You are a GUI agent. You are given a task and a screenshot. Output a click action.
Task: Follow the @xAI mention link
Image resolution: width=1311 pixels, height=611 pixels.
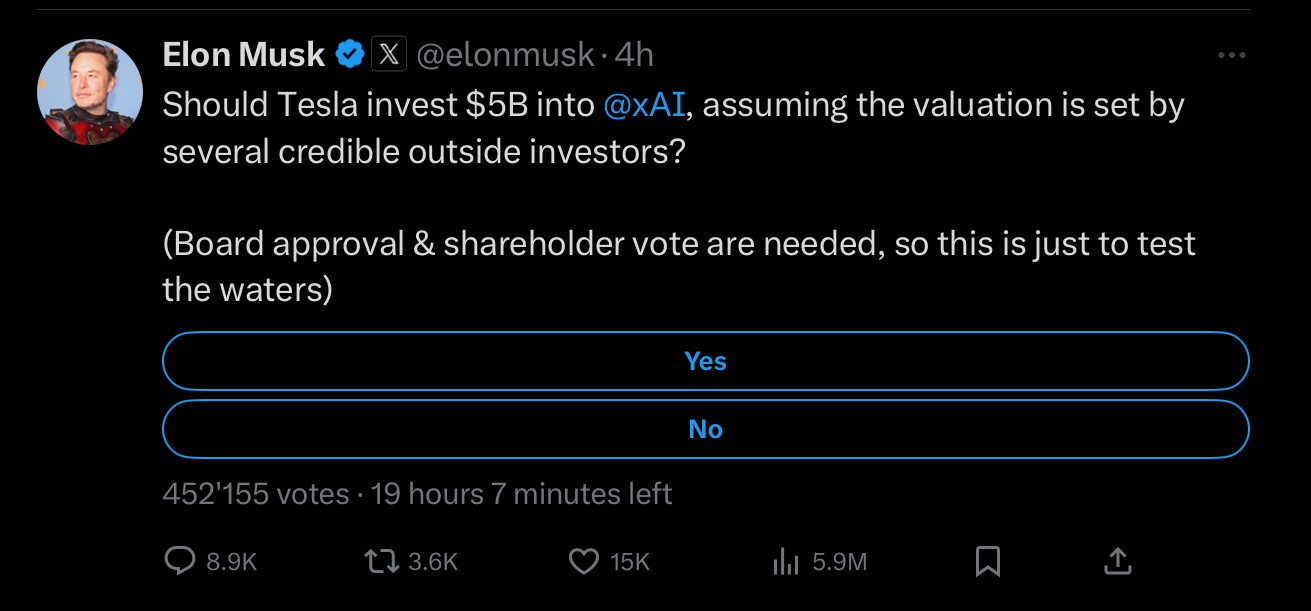point(645,105)
